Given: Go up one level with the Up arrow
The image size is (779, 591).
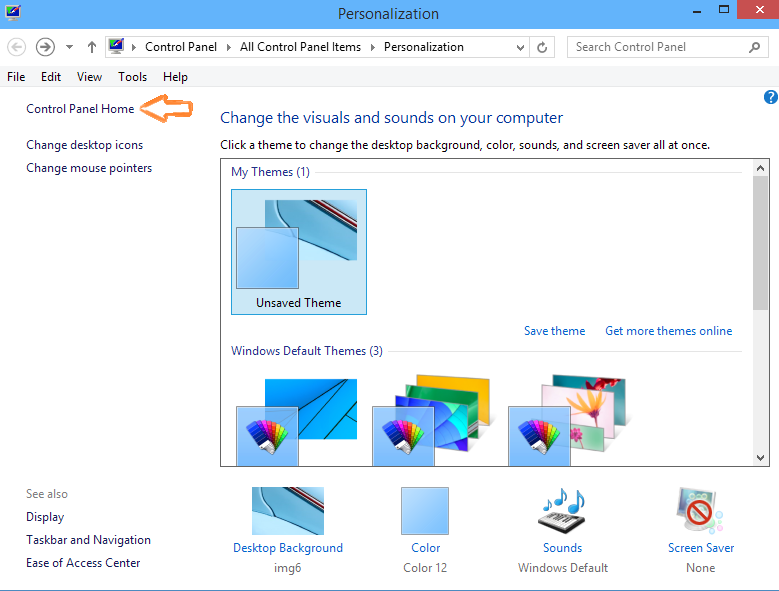Looking at the screenshot, I should (x=91, y=47).
